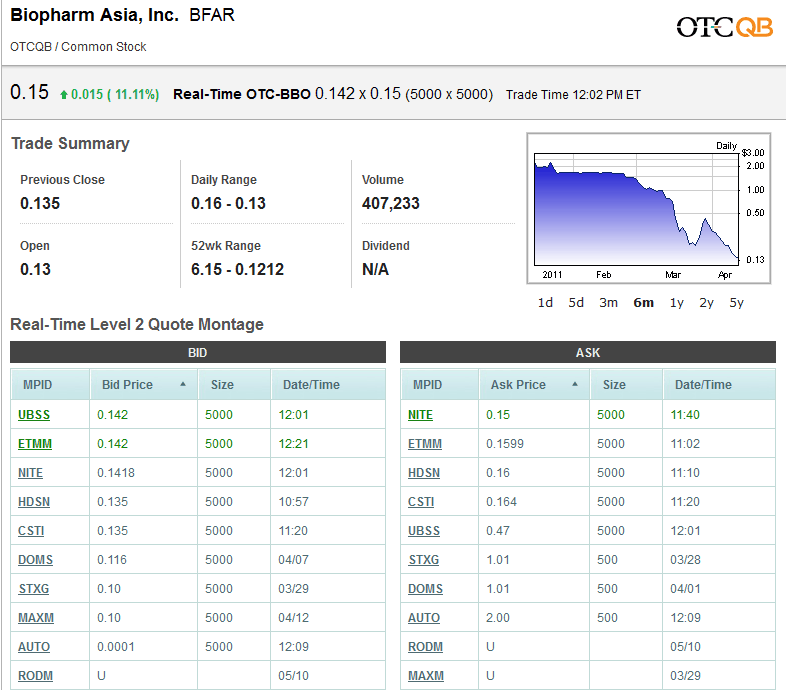The width and height of the screenshot is (786, 690).
Task: Show the 5y chart range
Action: (x=737, y=303)
